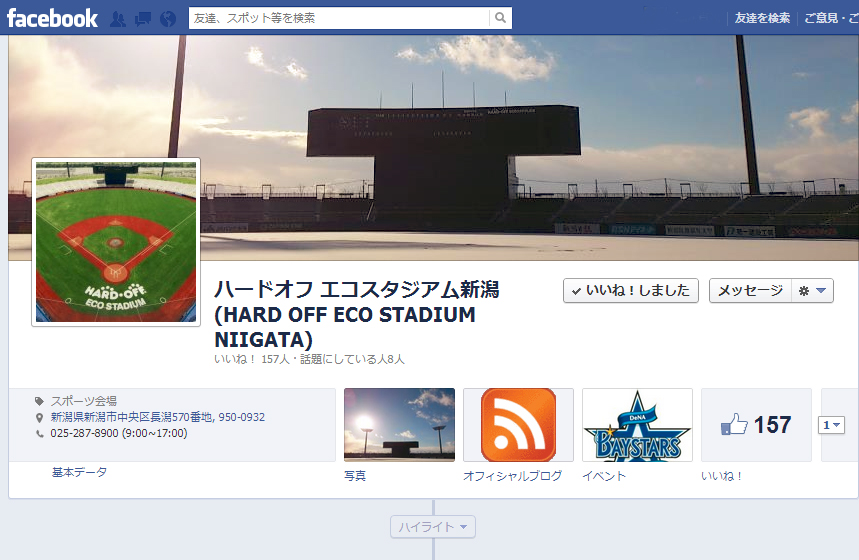859x560 pixels.
Task: Open 写真 tab label
Action: tap(355, 476)
